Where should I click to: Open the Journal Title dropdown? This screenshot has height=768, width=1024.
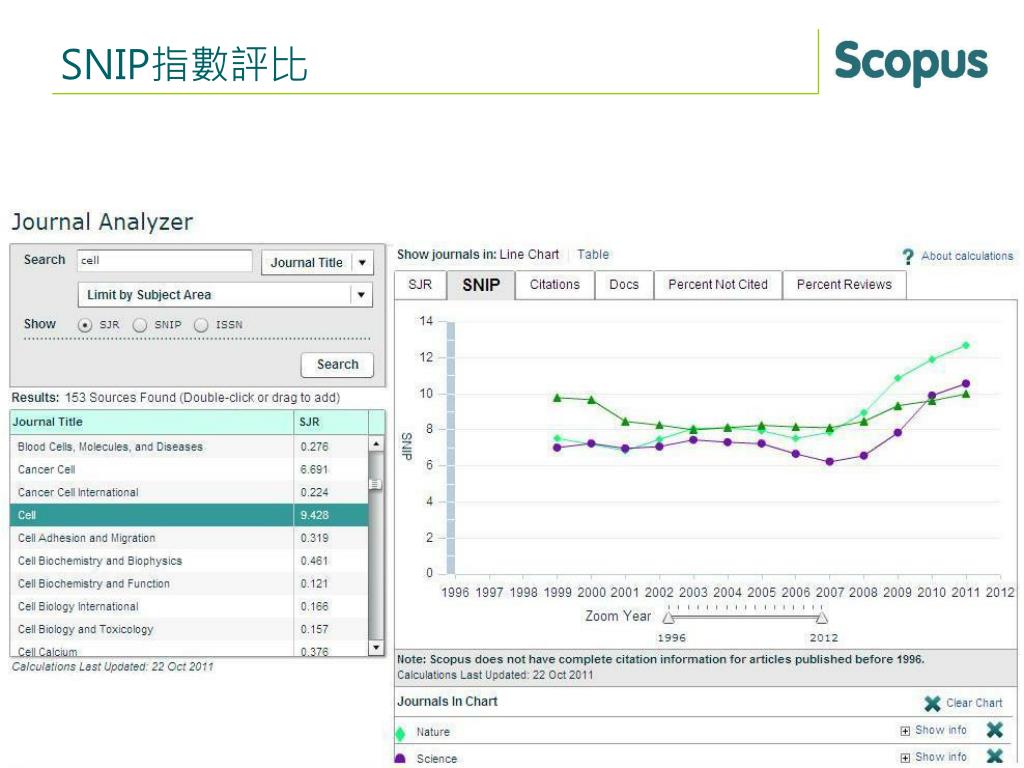pyautogui.click(x=317, y=263)
